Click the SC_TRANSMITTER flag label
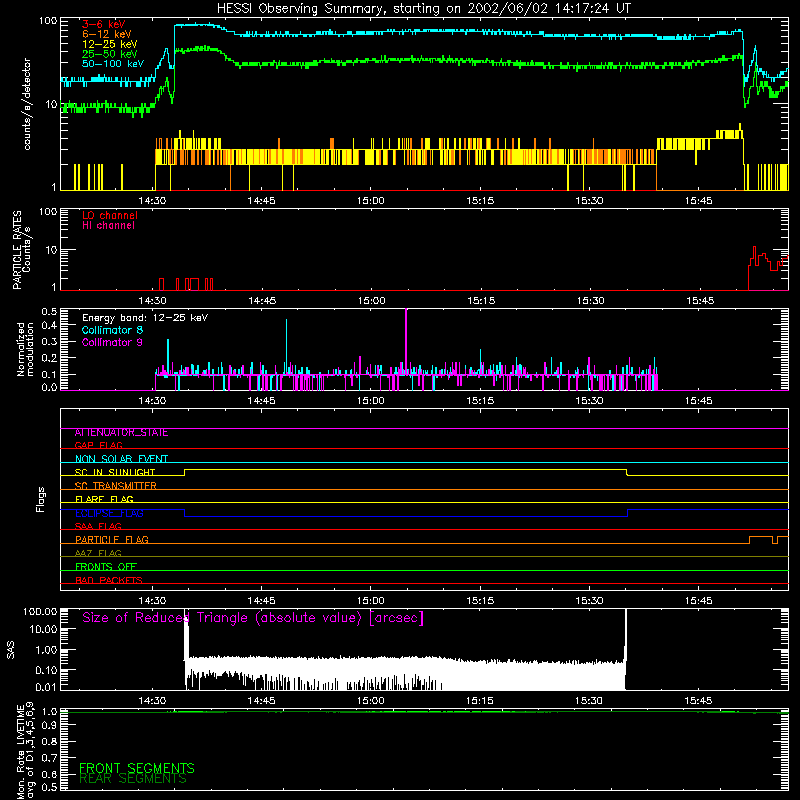Image resolution: width=800 pixels, height=800 pixels. tap(116, 486)
